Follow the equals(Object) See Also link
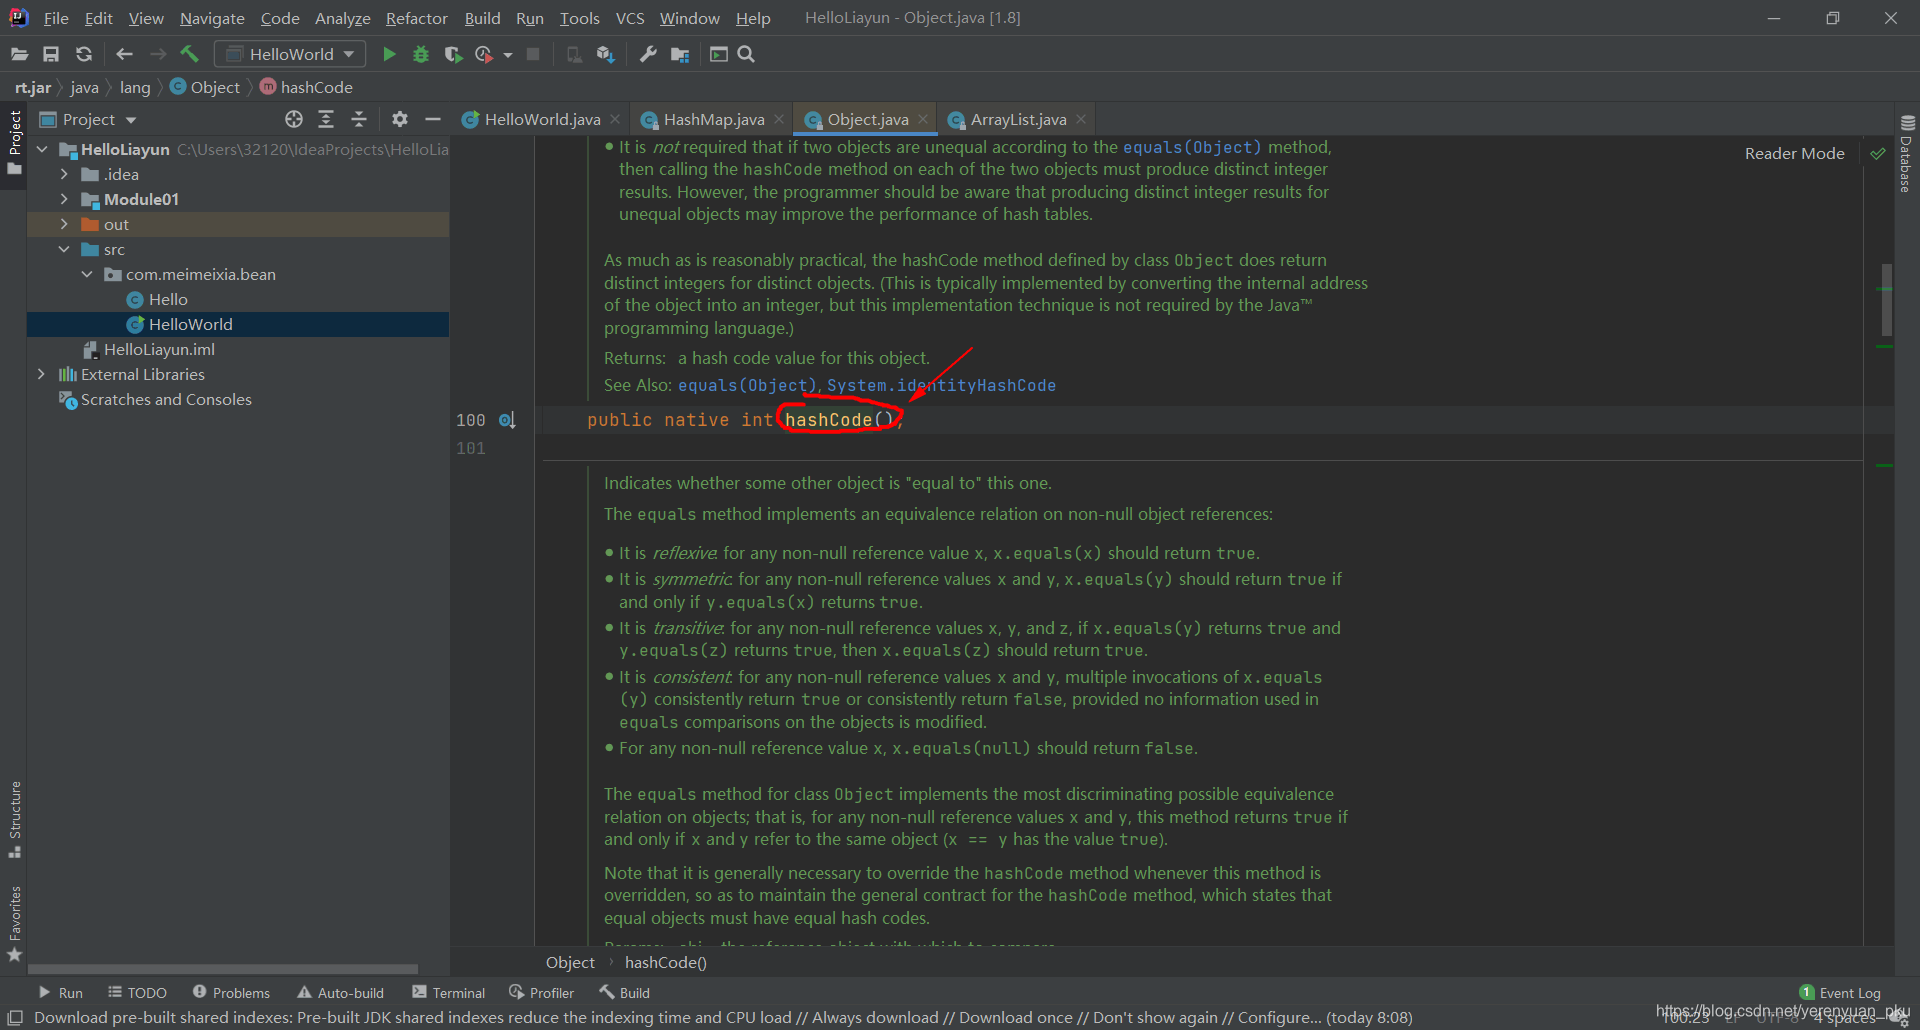 click(747, 385)
